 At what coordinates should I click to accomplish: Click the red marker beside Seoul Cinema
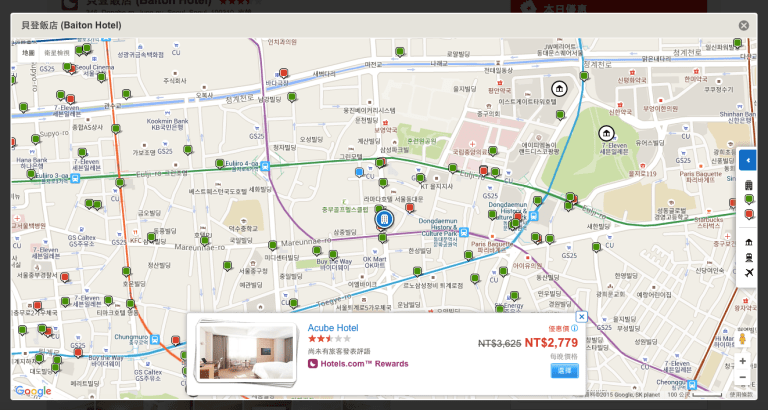click(72, 69)
